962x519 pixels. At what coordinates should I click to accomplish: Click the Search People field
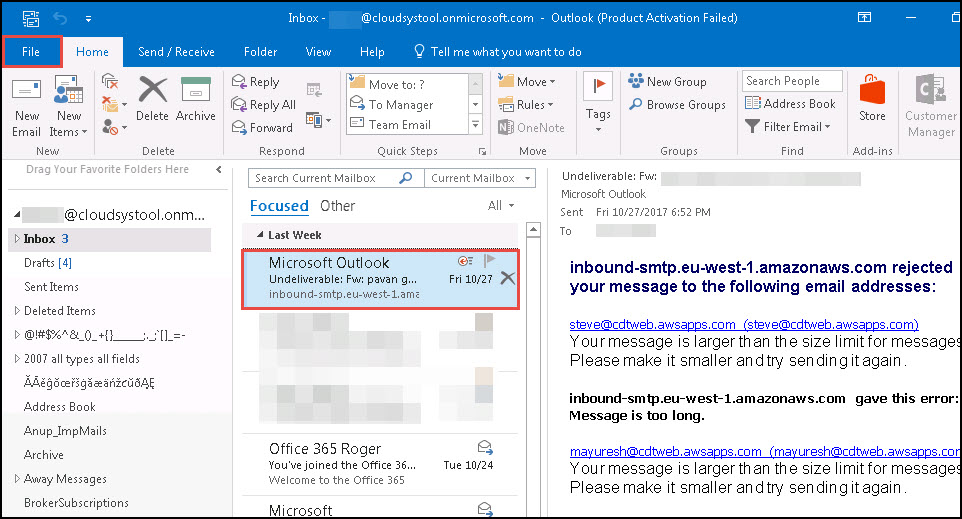792,81
